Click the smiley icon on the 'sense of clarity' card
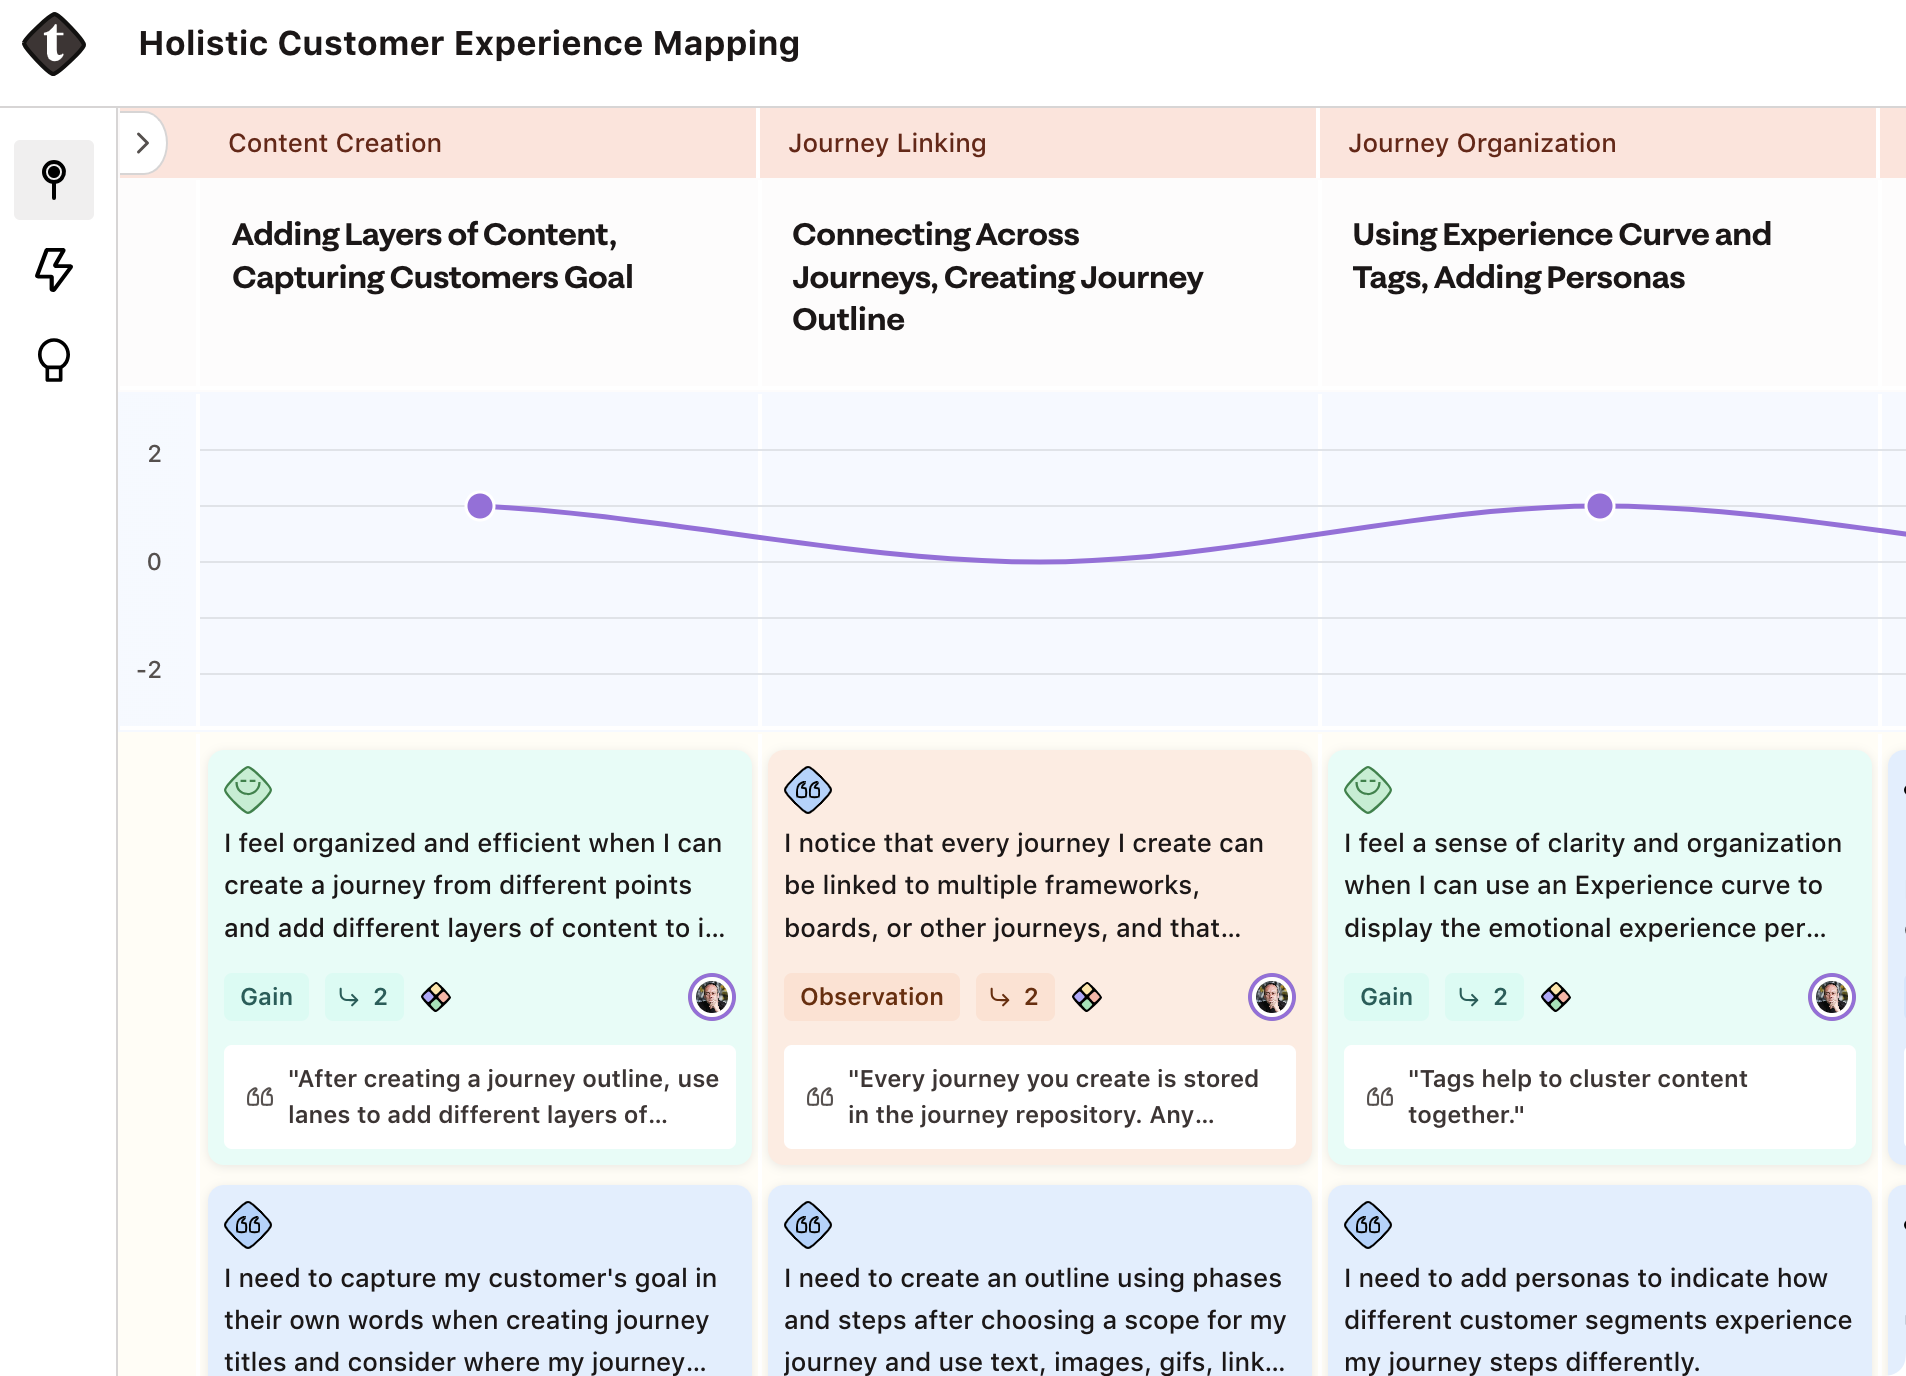 (1369, 790)
